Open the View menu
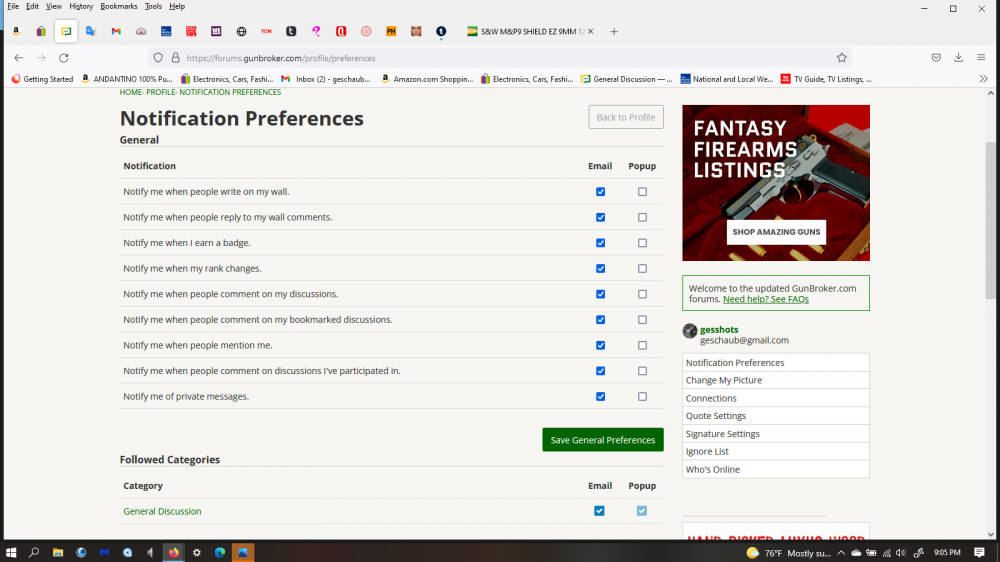 click(54, 6)
